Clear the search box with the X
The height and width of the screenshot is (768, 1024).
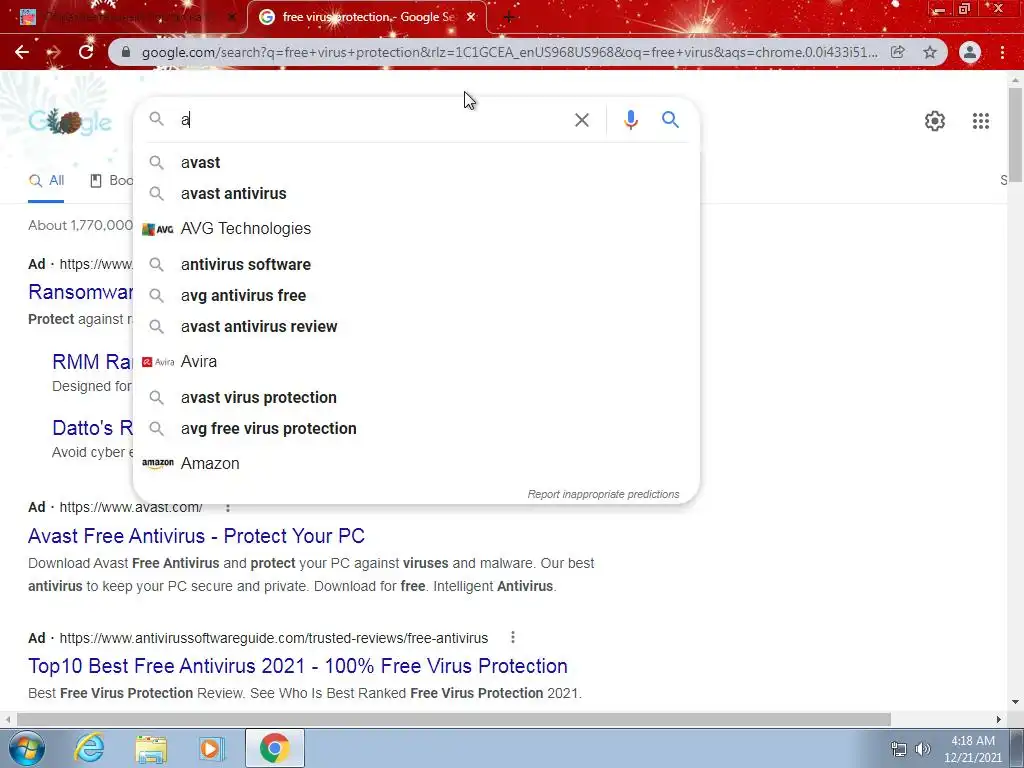click(x=581, y=120)
